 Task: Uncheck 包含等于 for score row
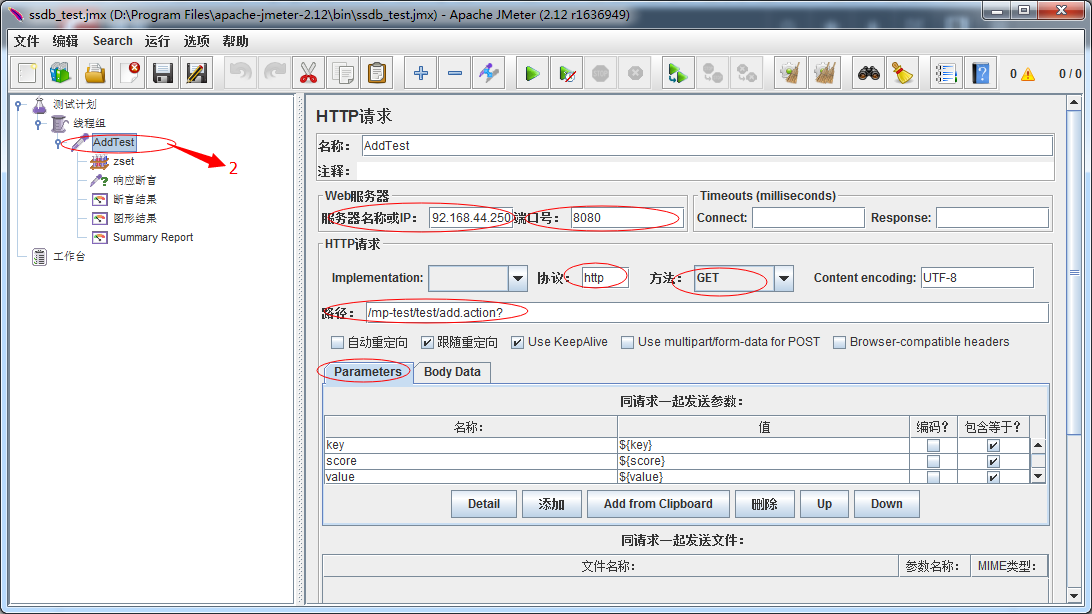click(x=993, y=462)
